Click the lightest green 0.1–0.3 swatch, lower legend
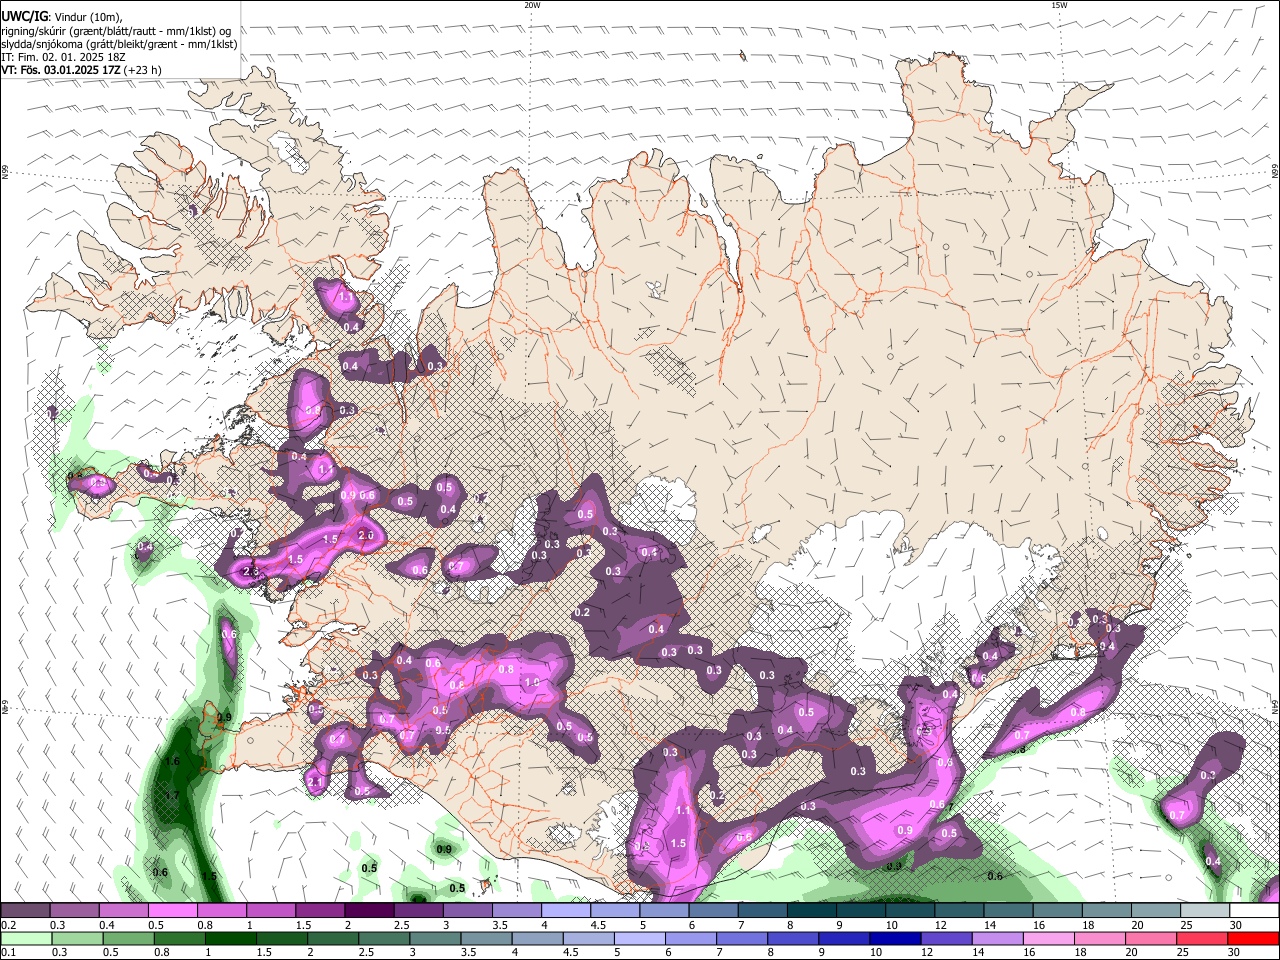The height and width of the screenshot is (960, 1280). (26, 939)
